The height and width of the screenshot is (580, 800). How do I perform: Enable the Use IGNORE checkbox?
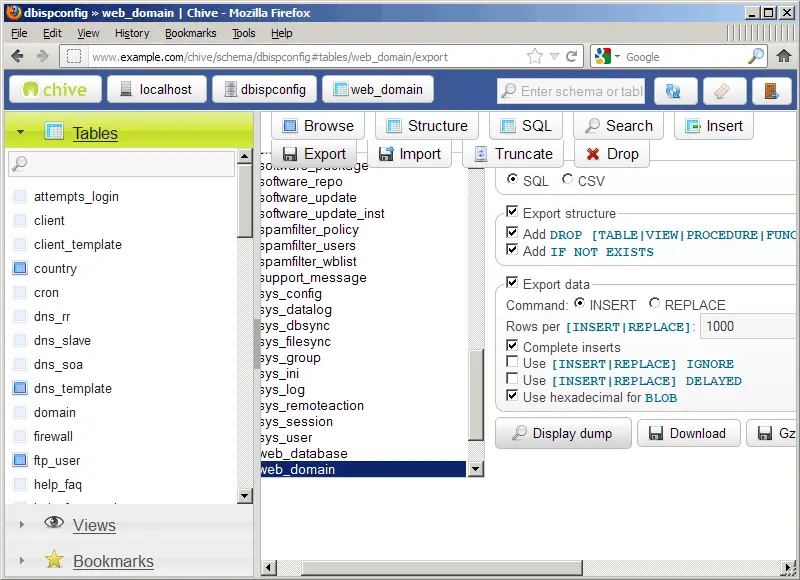pos(512,362)
